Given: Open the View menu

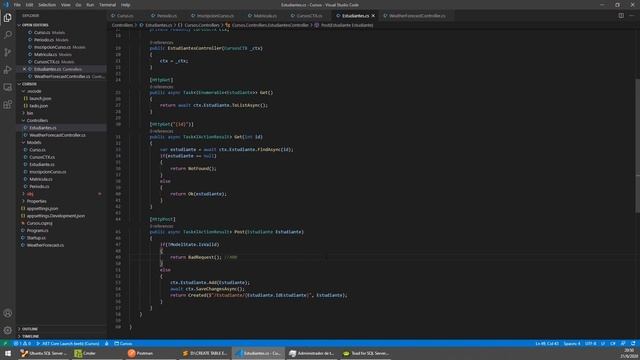Looking at the screenshot, I should [x=66, y=5].
